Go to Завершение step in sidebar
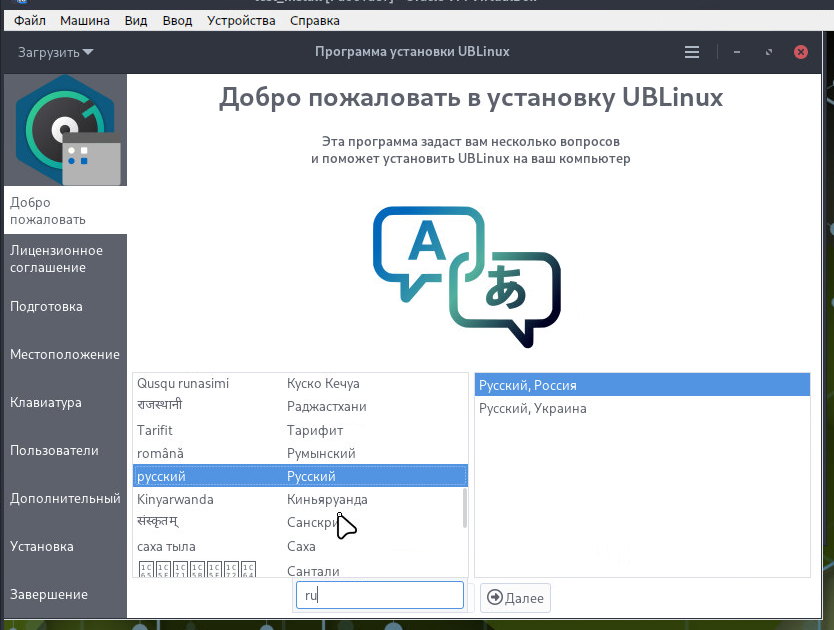 (65, 594)
